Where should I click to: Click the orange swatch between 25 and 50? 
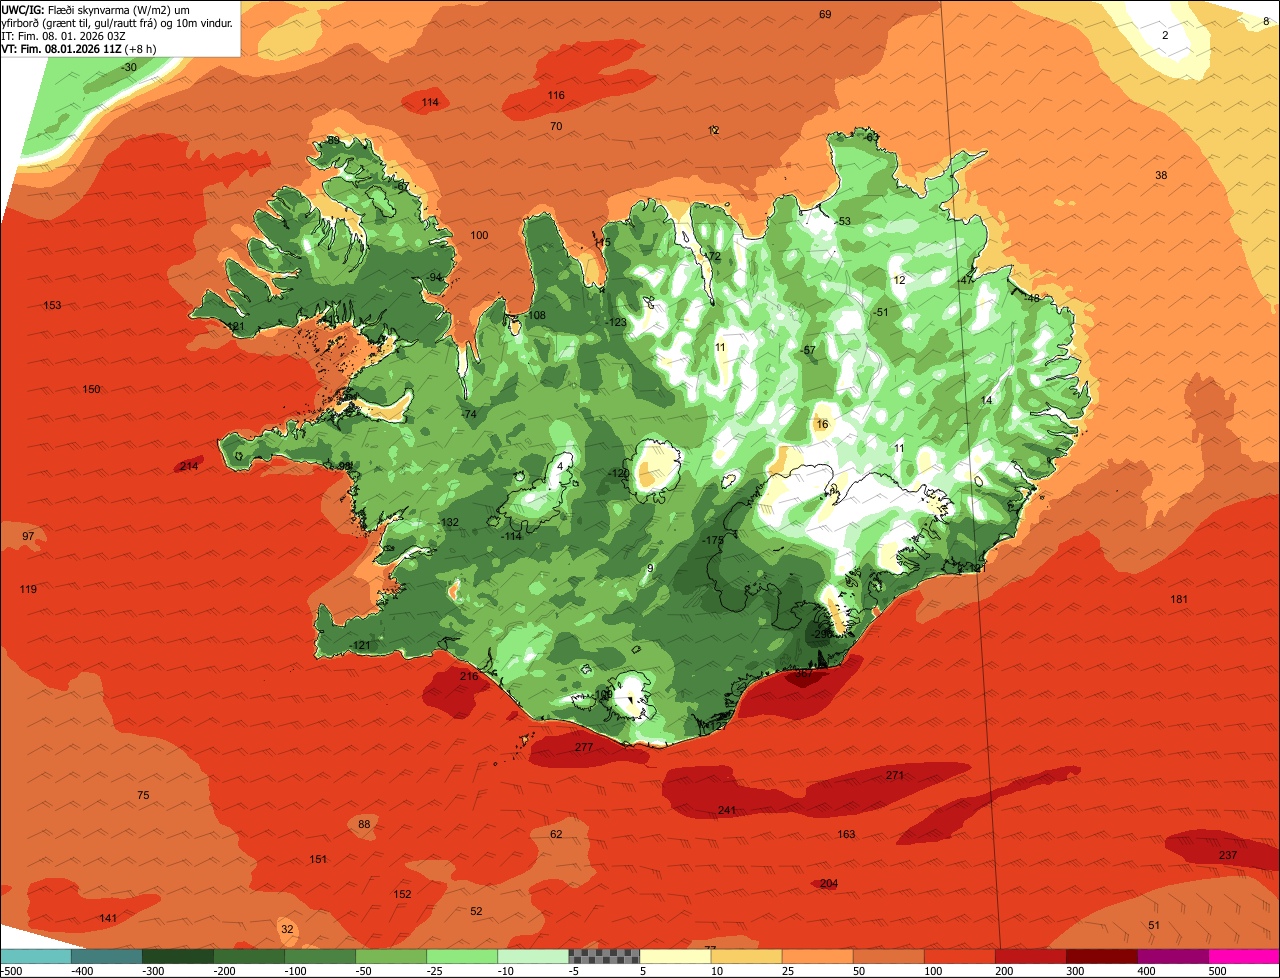click(x=817, y=957)
